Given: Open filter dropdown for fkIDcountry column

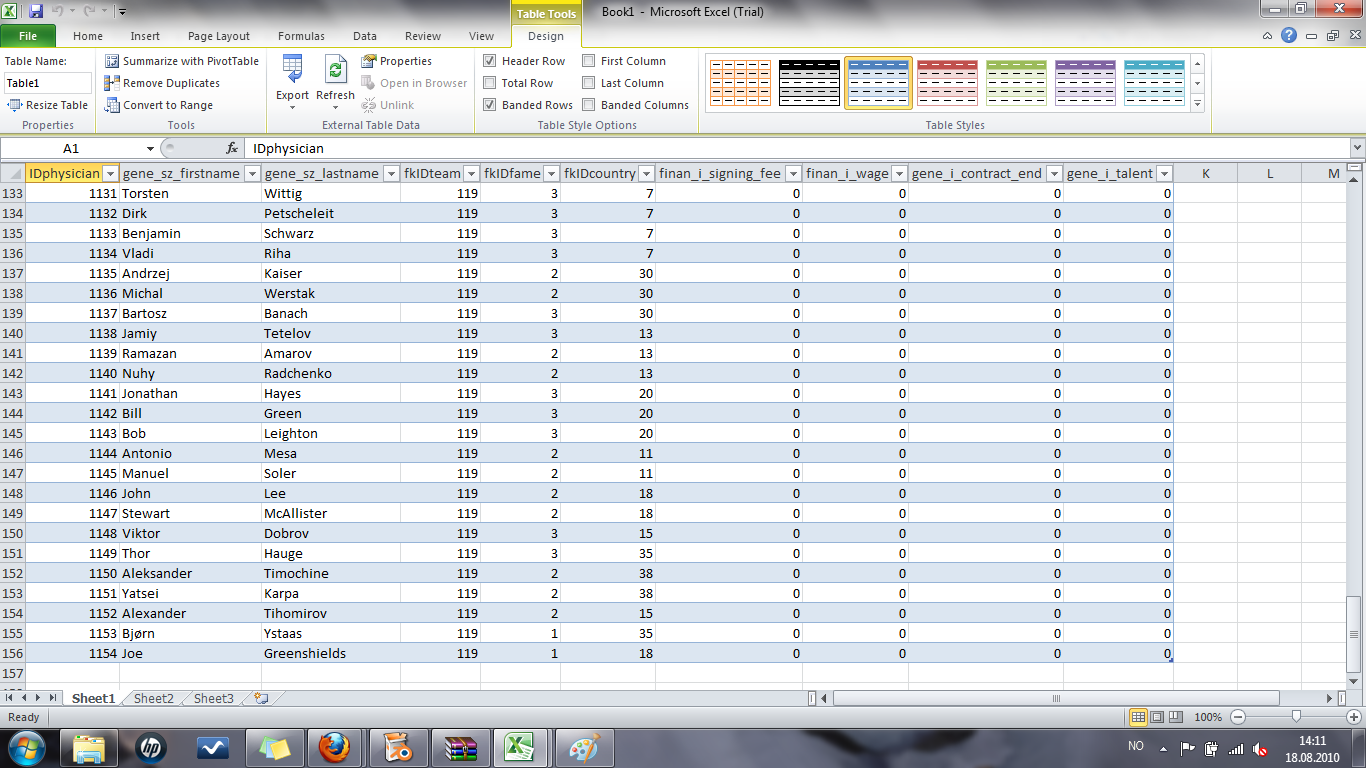Looking at the screenshot, I should (x=646, y=174).
